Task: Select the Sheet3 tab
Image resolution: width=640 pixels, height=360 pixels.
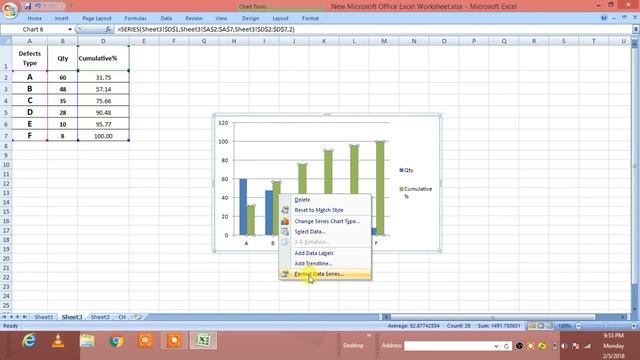Action: pos(72,317)
